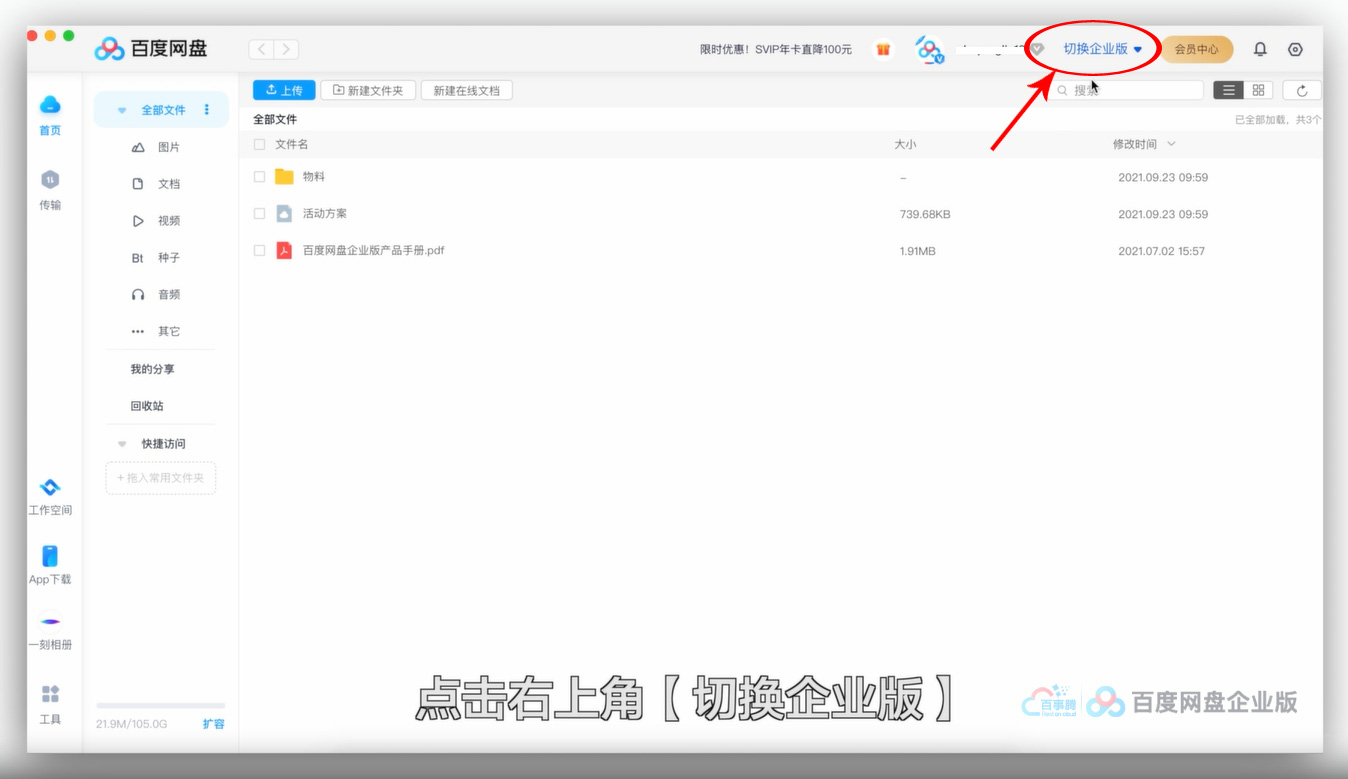Image resolution: width=1348 pixels, height=779 pixels.
Task: Tick the select-all checkbox beside 文件名
Action: (260, 145)
